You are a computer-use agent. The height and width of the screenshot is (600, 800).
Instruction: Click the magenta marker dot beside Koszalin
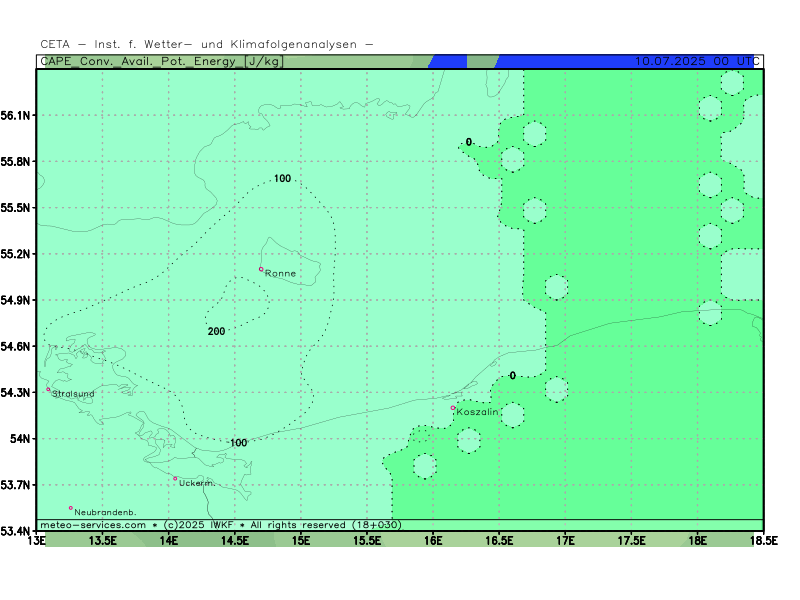[453, 408]
